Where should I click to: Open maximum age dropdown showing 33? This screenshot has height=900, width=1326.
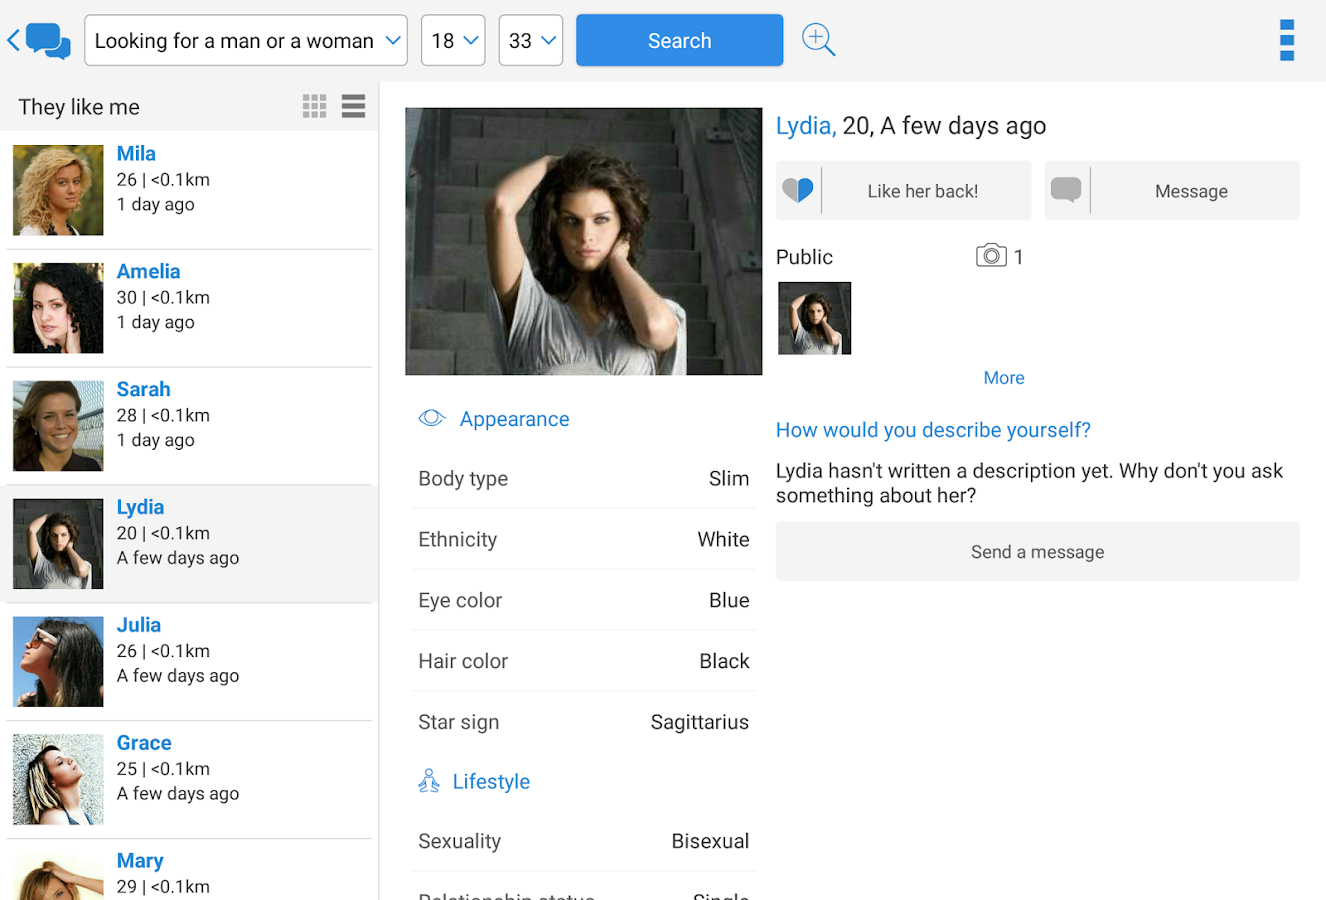tap(531, 40)
